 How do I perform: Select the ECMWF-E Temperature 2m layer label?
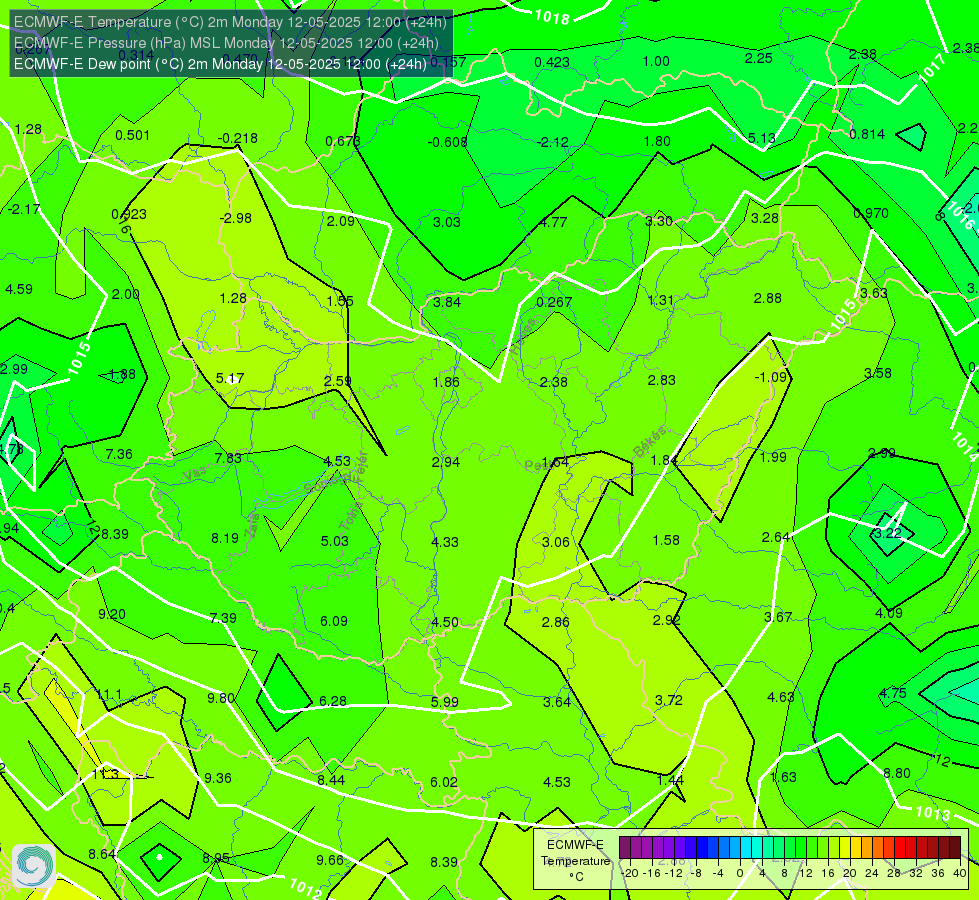coord(230,22)
